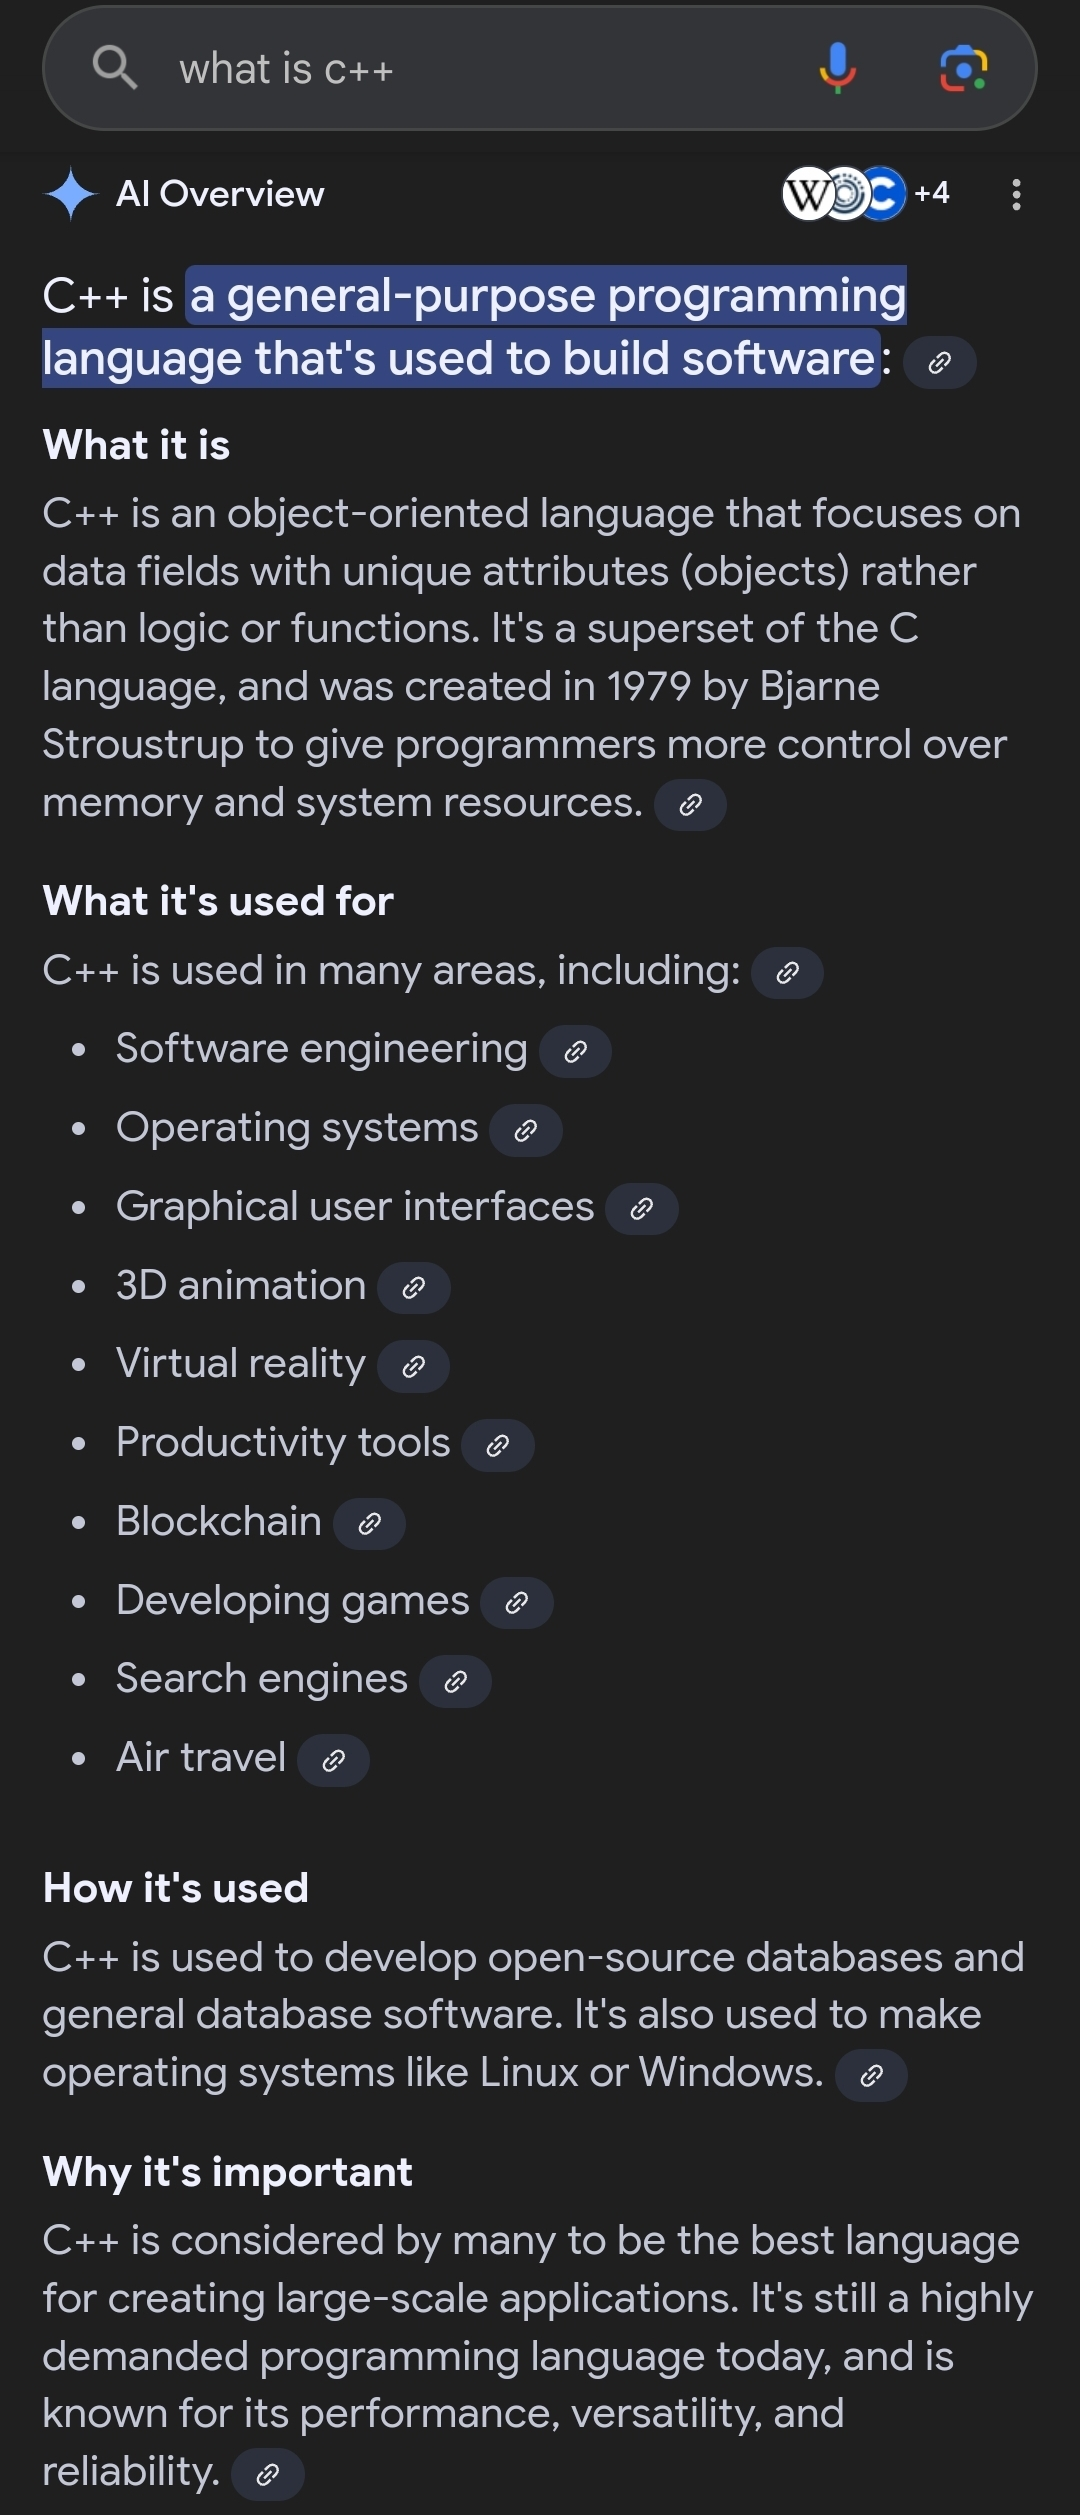Open link icon beside 'build software:' headline
Viewport: 1080px width, 2515px height.
[x=939, y=362]
